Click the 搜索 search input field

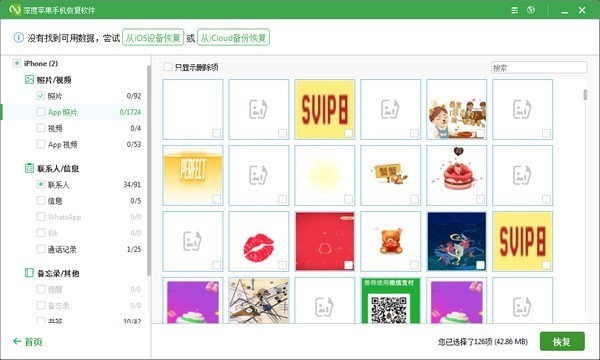click(539, 68)
